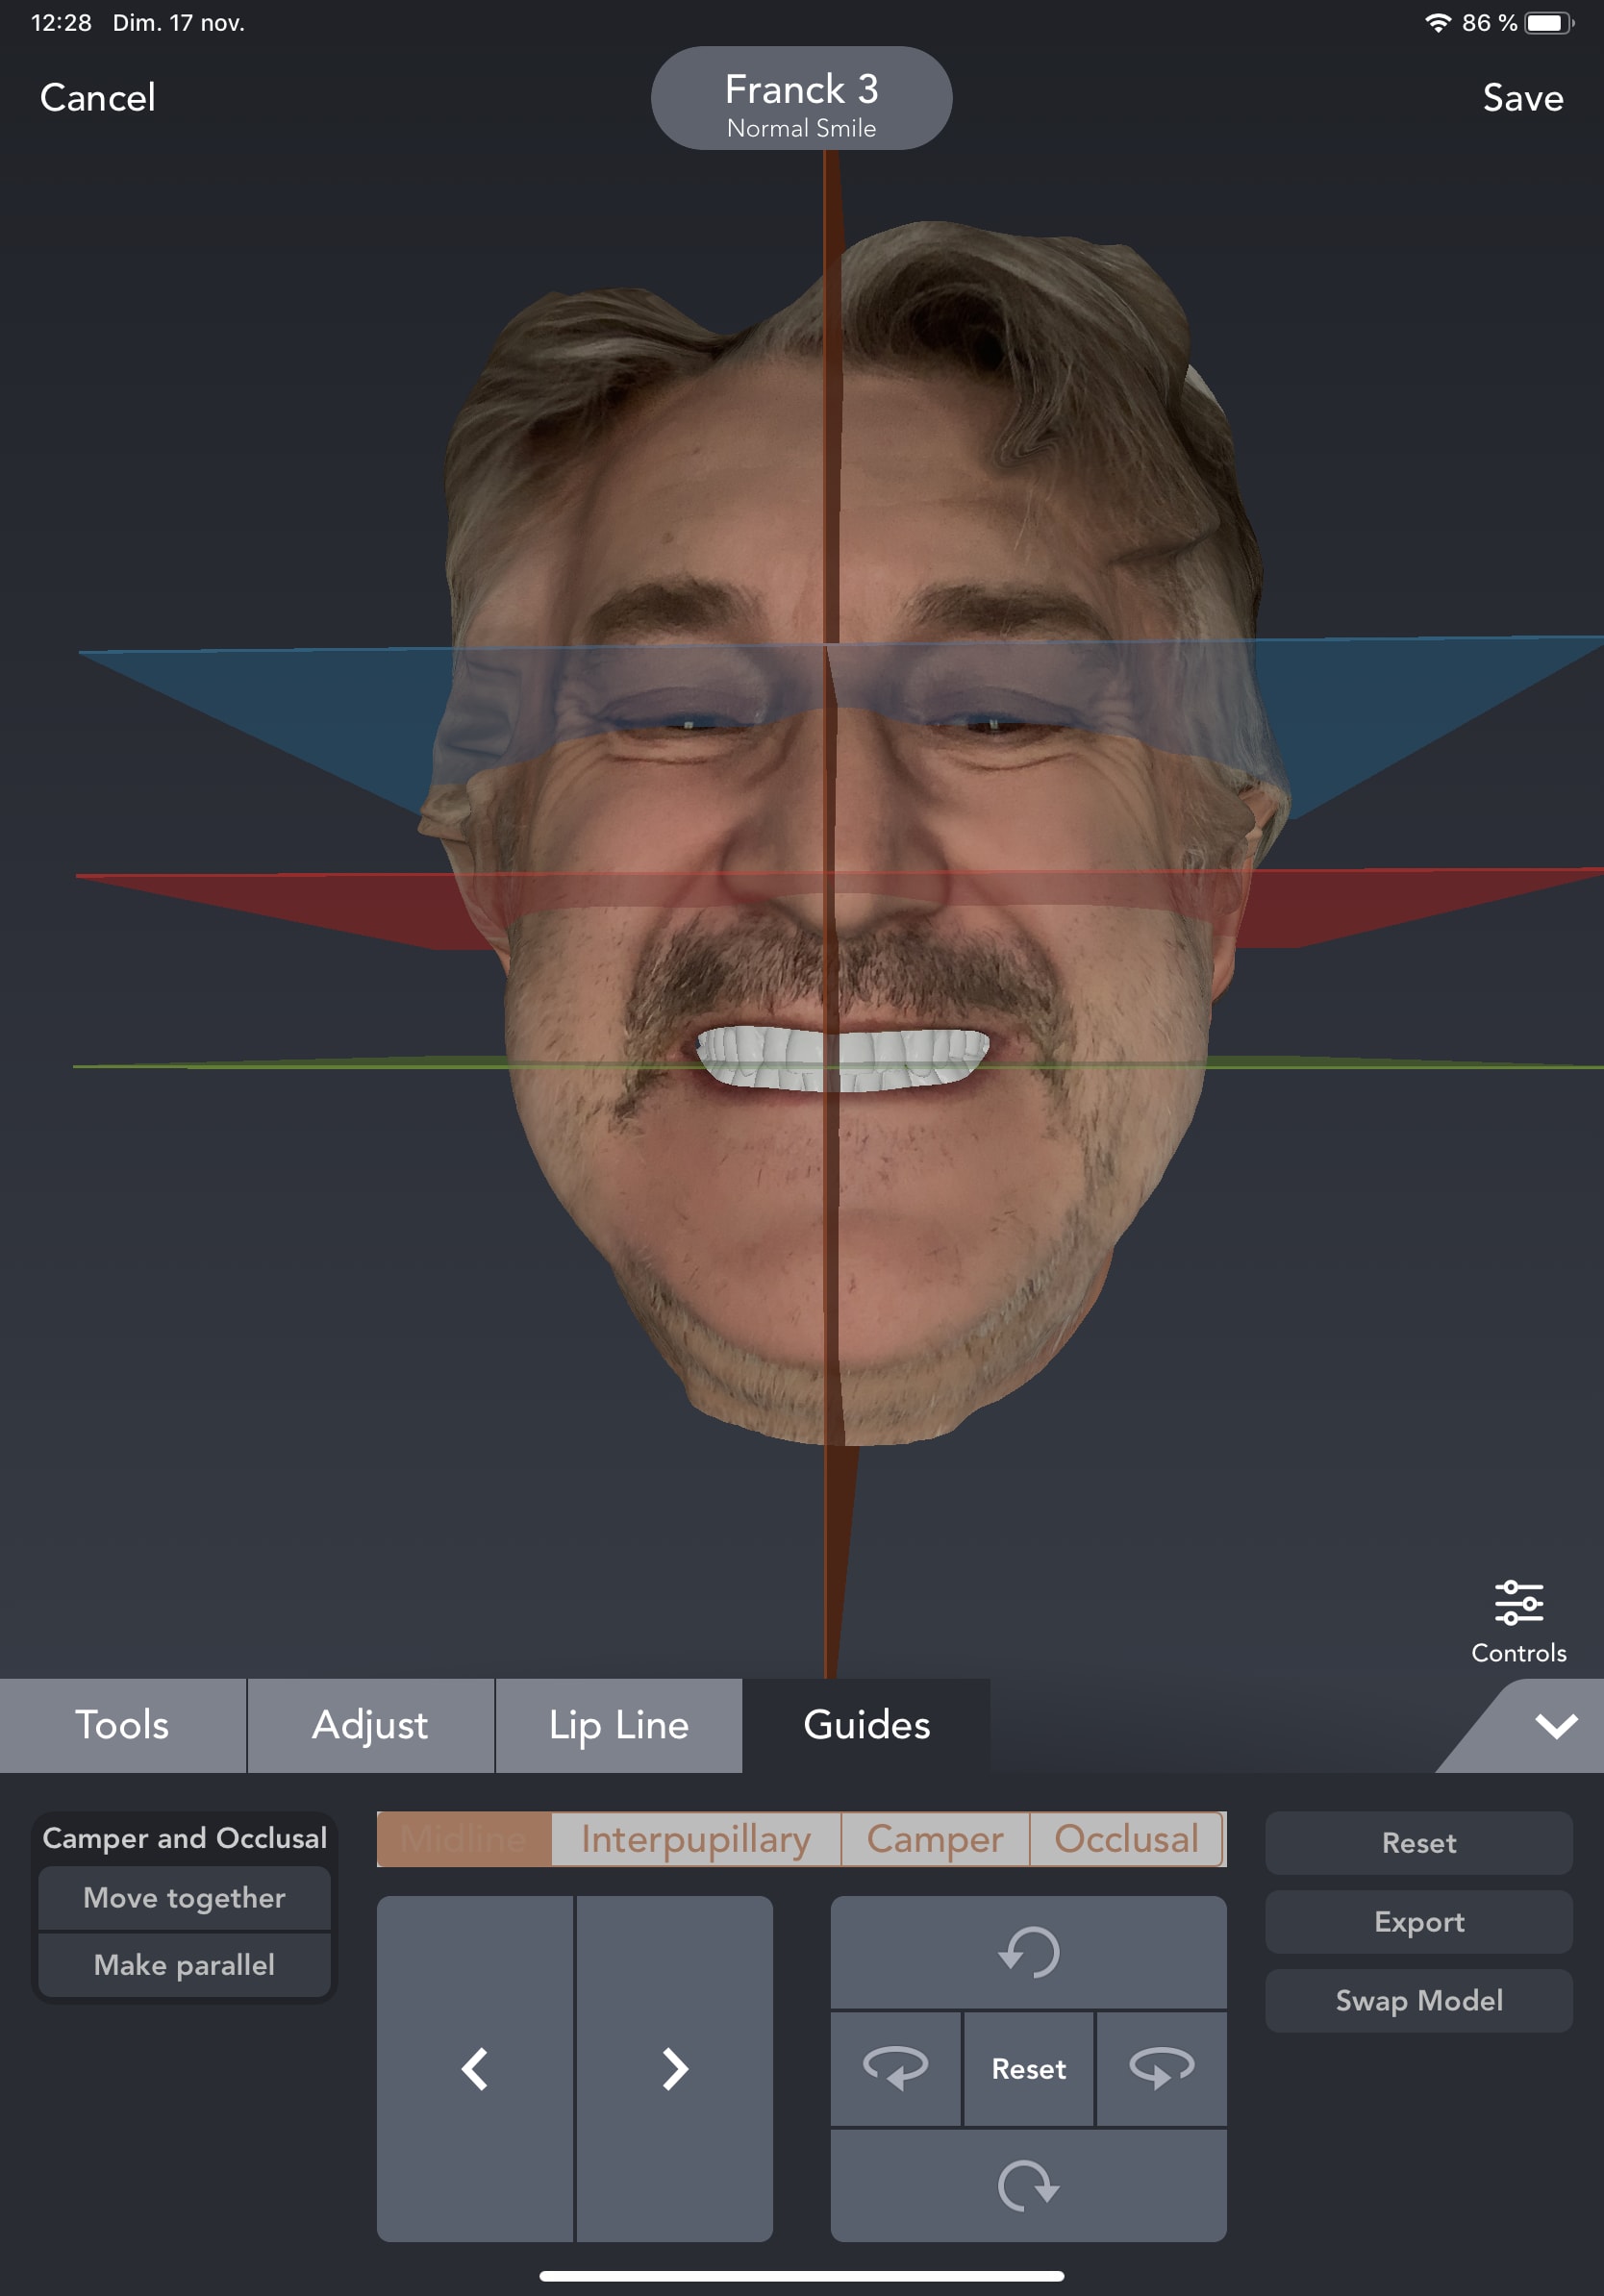Select the Interpupillary guide segment
This screenshot has height=2296, width=1604.
696,1838
